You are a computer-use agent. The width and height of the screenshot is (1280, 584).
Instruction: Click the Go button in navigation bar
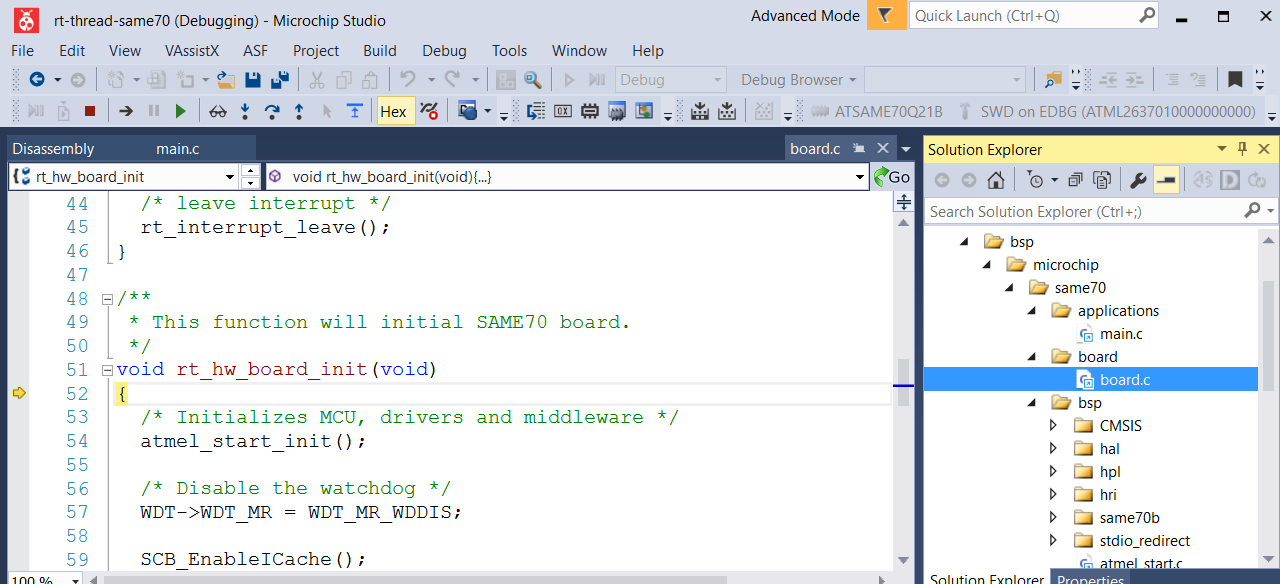(x=892, y=177)
